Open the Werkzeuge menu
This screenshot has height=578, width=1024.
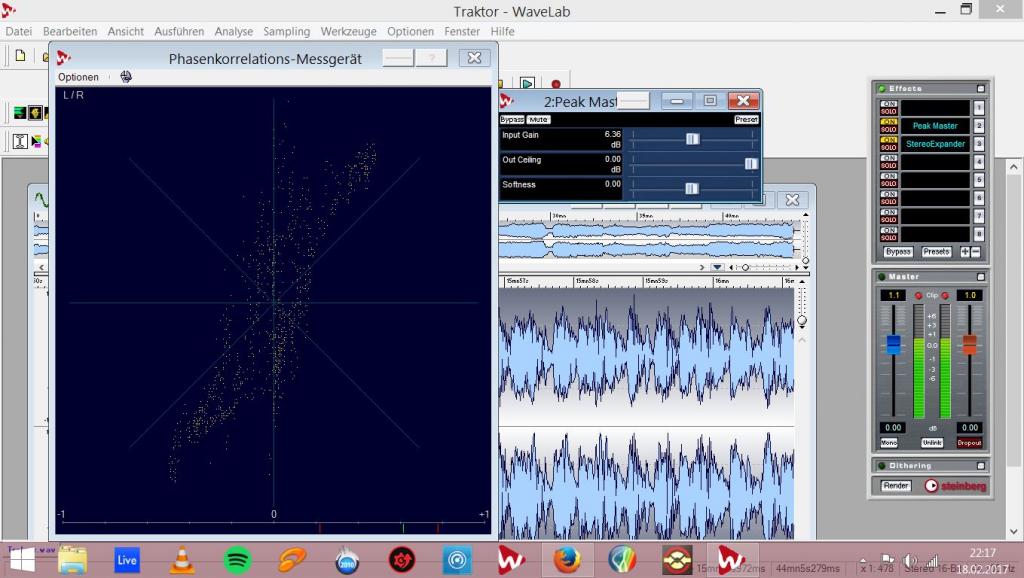348,31
